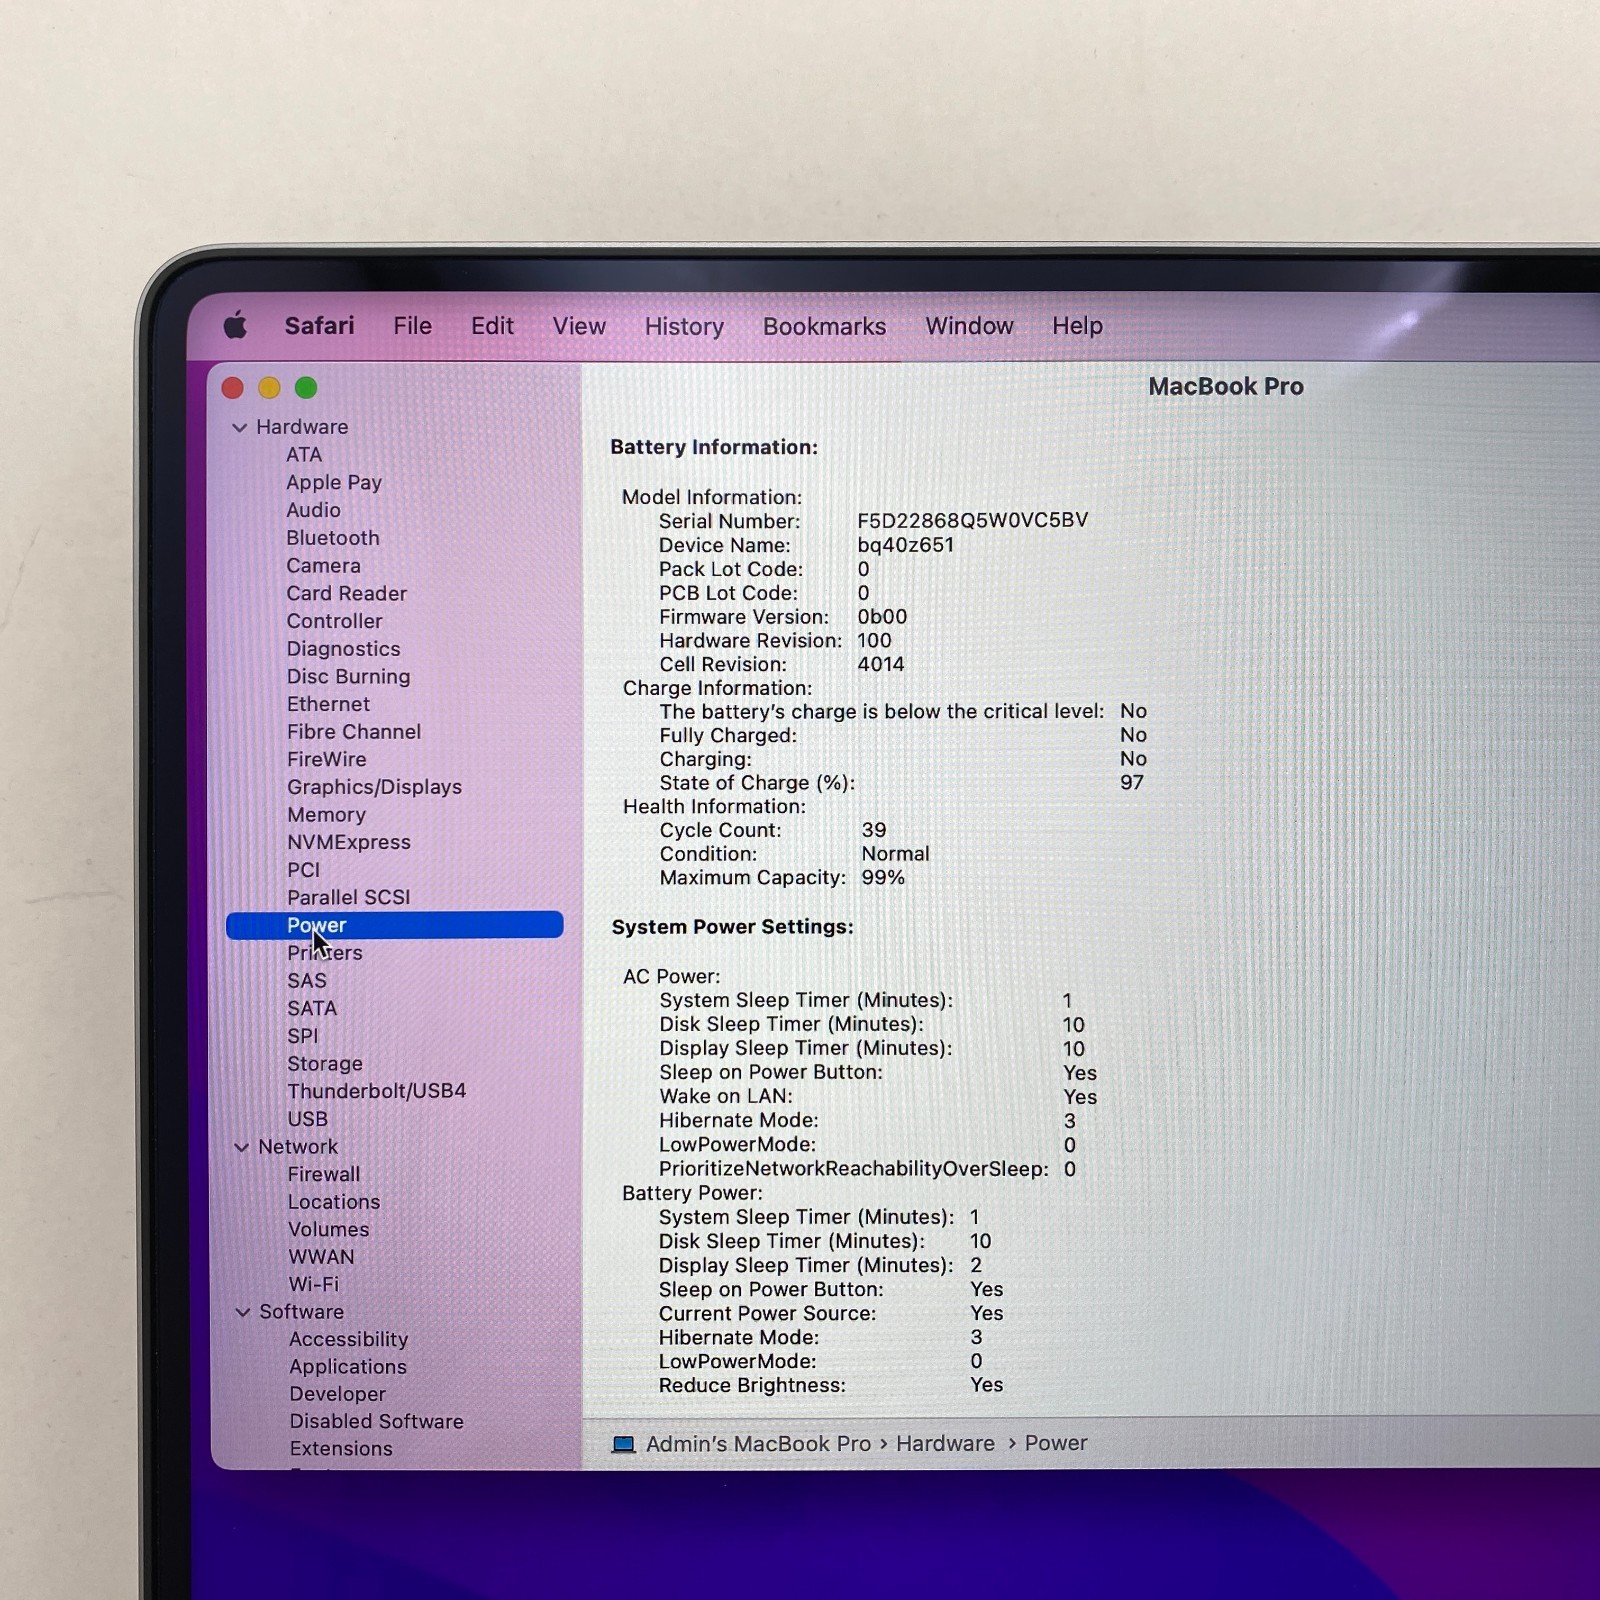This screenshot has height=1600, width=1600.
Task: Select Ethernet in the sidebar
Action: pos(328,705)
